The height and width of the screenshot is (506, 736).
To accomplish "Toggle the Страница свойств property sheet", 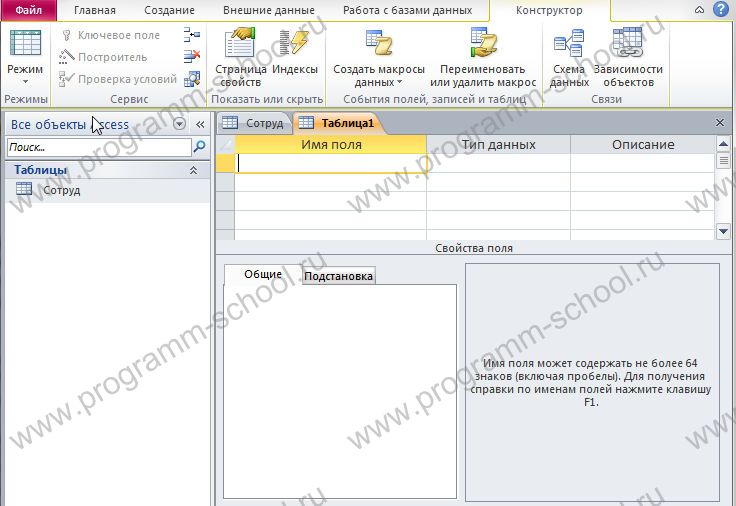I will [239, 55].
